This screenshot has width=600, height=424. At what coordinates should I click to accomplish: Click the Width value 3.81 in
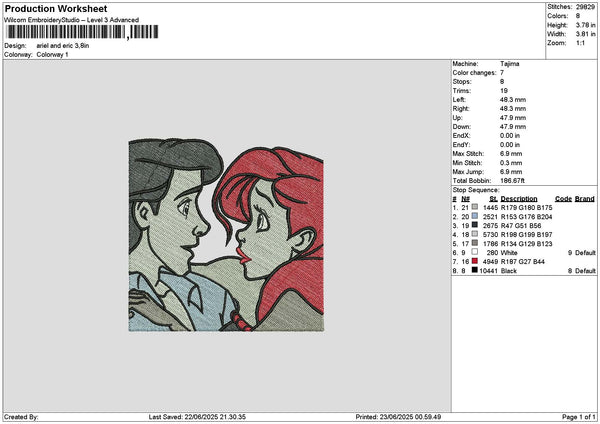tap(585, 34)
